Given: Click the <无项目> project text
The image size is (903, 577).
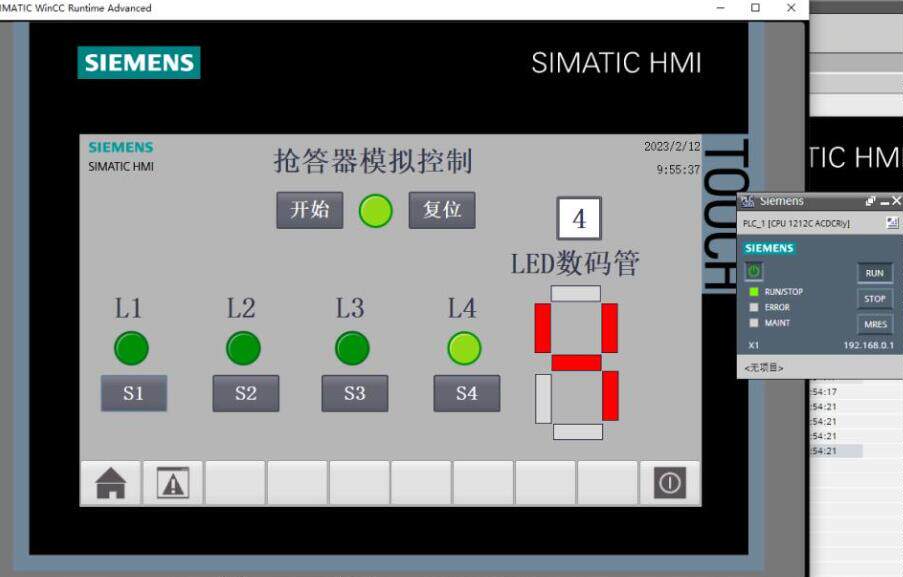Looking at the screenshot, I should (x=764, y=367).
